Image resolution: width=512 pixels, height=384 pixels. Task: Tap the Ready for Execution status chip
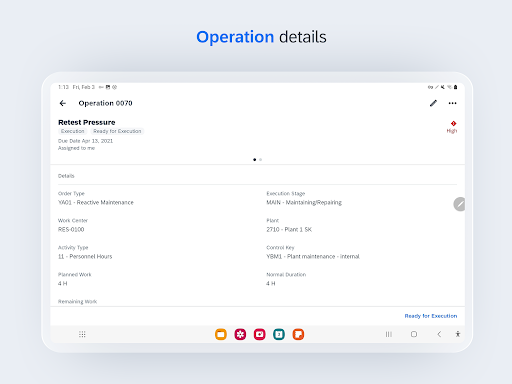tap(117, 131)
